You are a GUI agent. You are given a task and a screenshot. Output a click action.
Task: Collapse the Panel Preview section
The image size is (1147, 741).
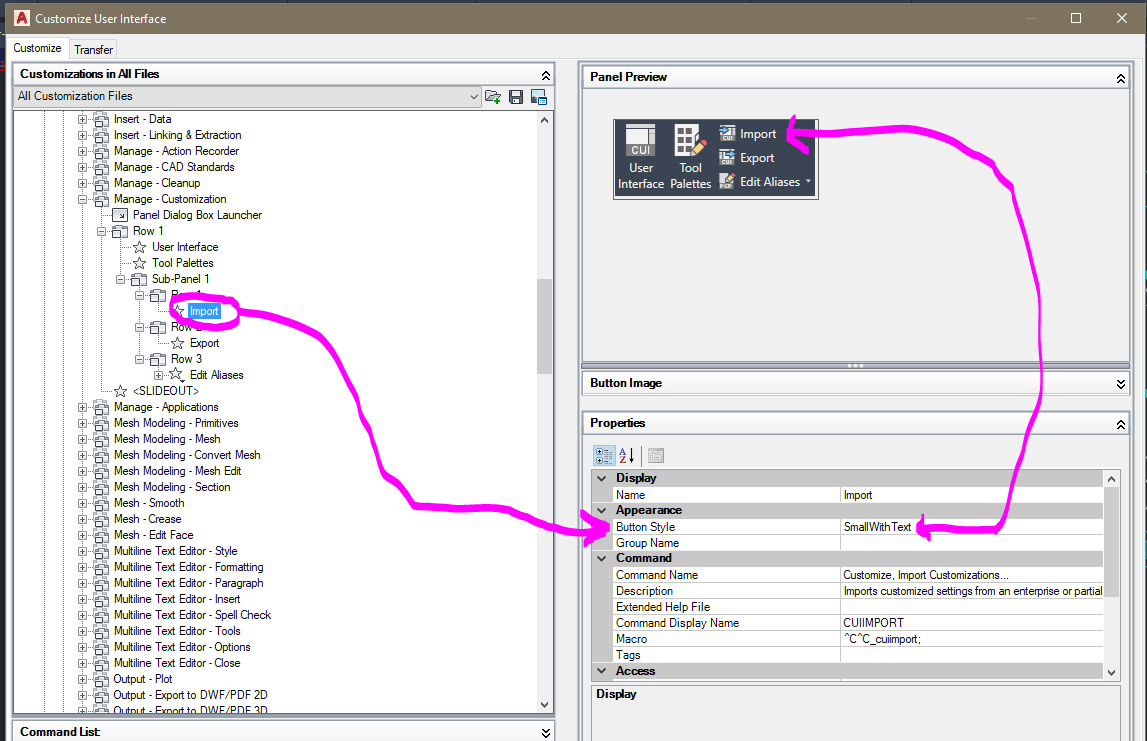[x=1120, y=77]
